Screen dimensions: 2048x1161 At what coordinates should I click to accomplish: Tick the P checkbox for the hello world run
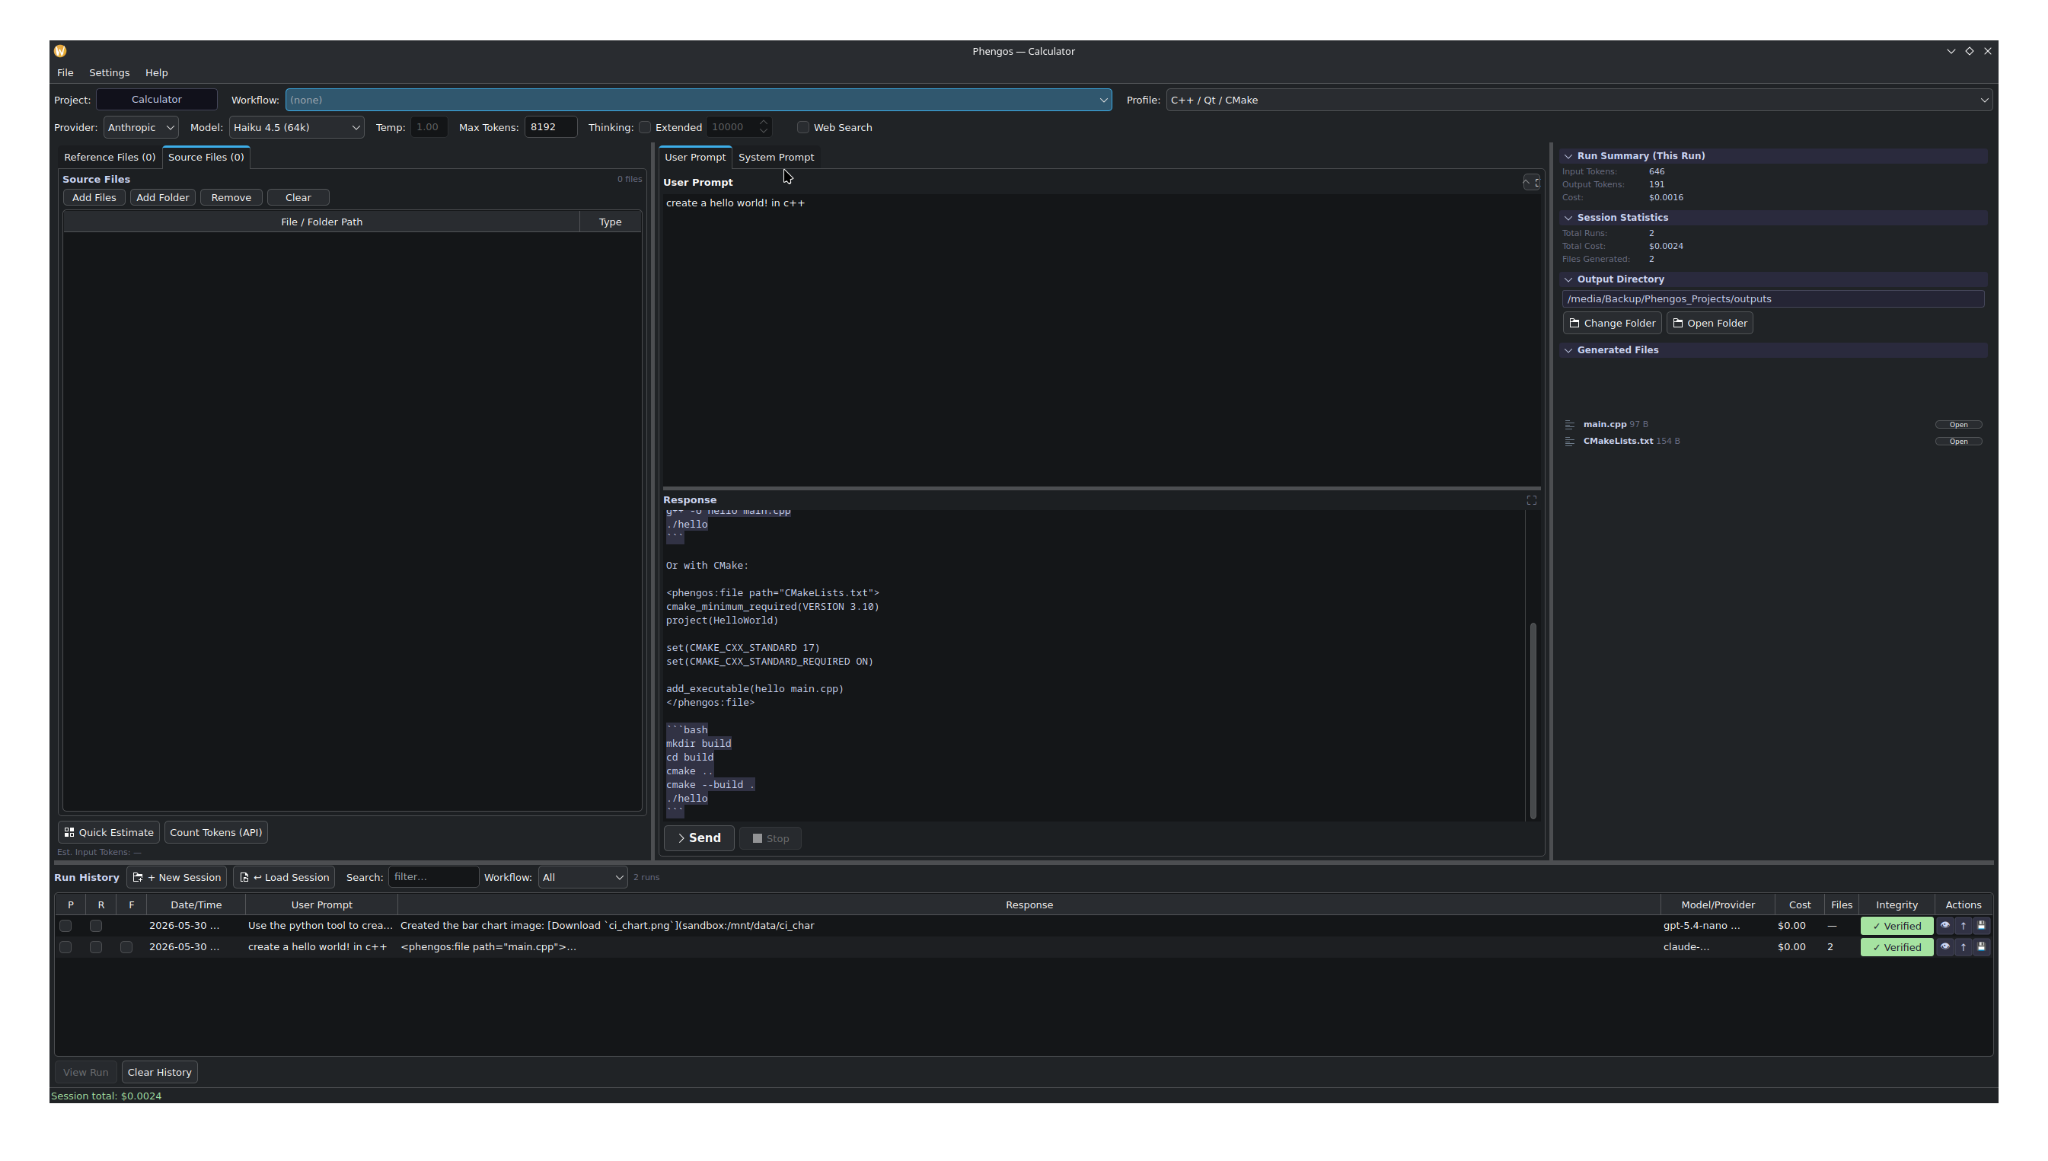pyautogui.click(x=66, y=947)
